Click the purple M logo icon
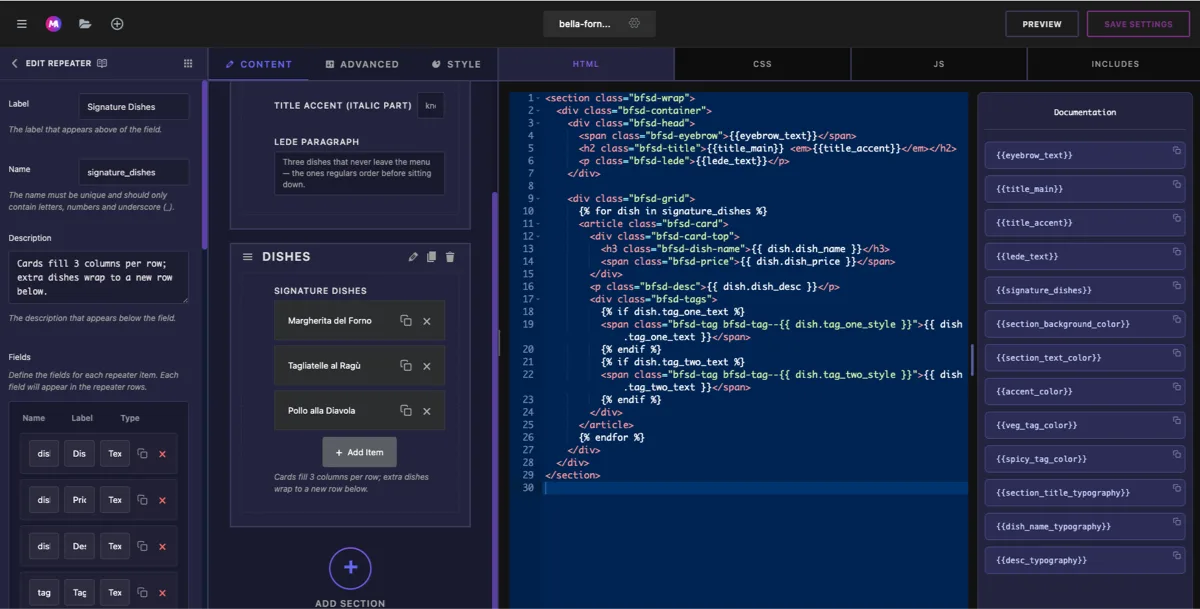The image size is (1200, 609). coord(53,24)
